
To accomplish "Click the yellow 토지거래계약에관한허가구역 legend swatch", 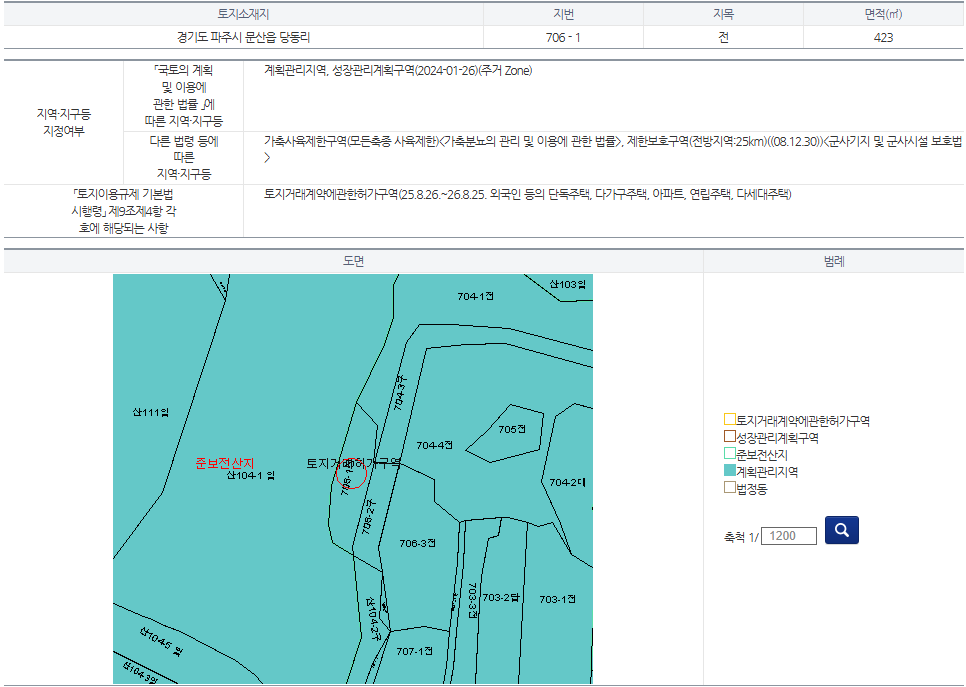I will [729, 420].
